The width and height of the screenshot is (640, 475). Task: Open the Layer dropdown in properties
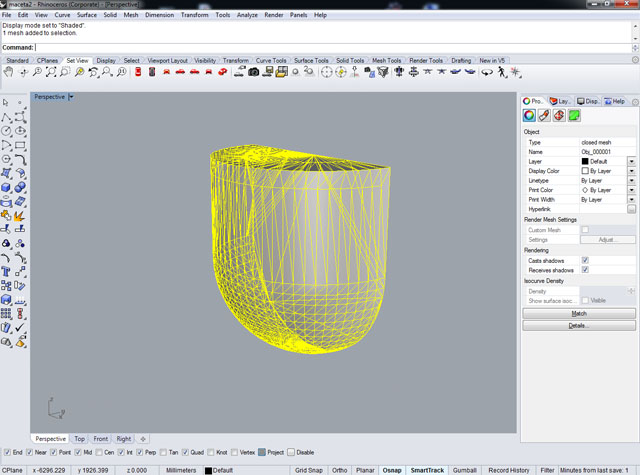[x=631, y=161]
